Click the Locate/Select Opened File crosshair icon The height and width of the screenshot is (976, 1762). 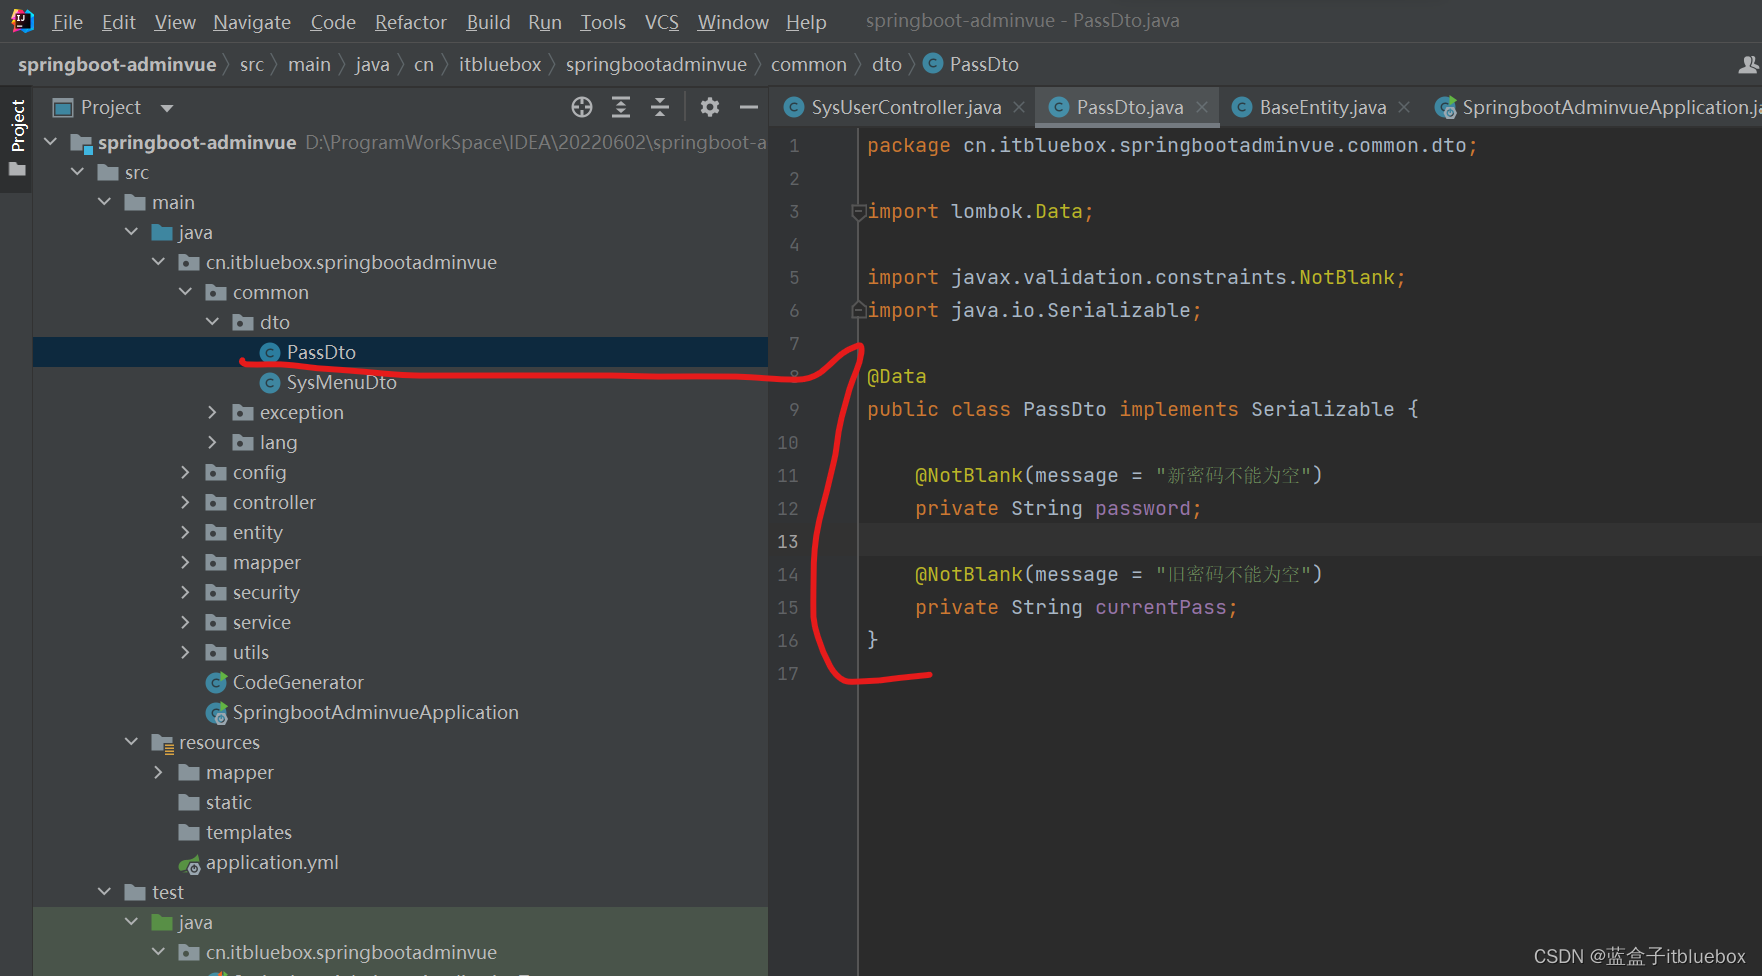pyautogui.click(x=582, y=107)
